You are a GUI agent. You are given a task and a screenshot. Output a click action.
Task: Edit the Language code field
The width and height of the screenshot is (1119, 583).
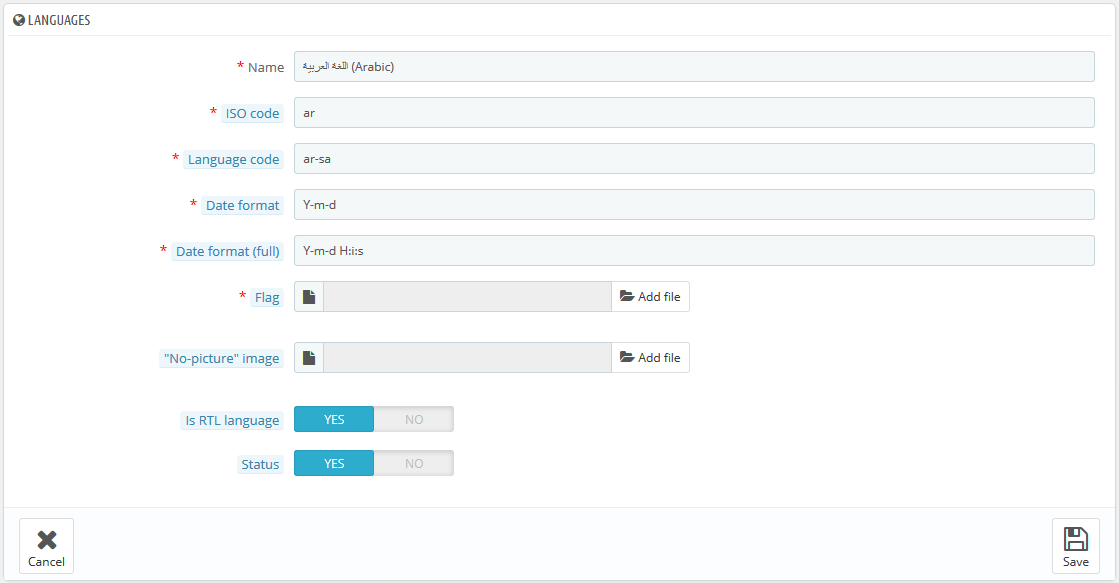coord(694,159)
